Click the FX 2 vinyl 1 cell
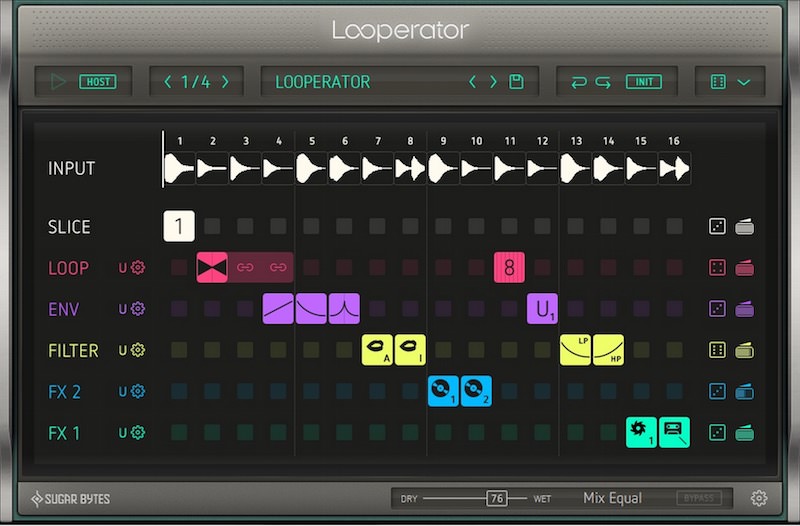 point(443,391)
